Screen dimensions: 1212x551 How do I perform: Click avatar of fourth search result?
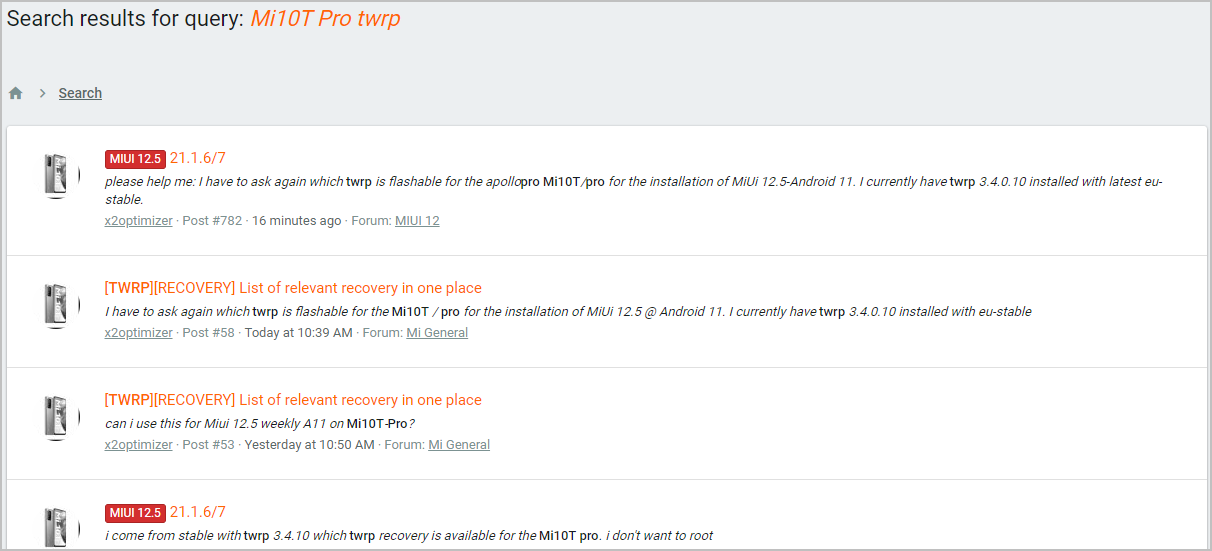62,527
